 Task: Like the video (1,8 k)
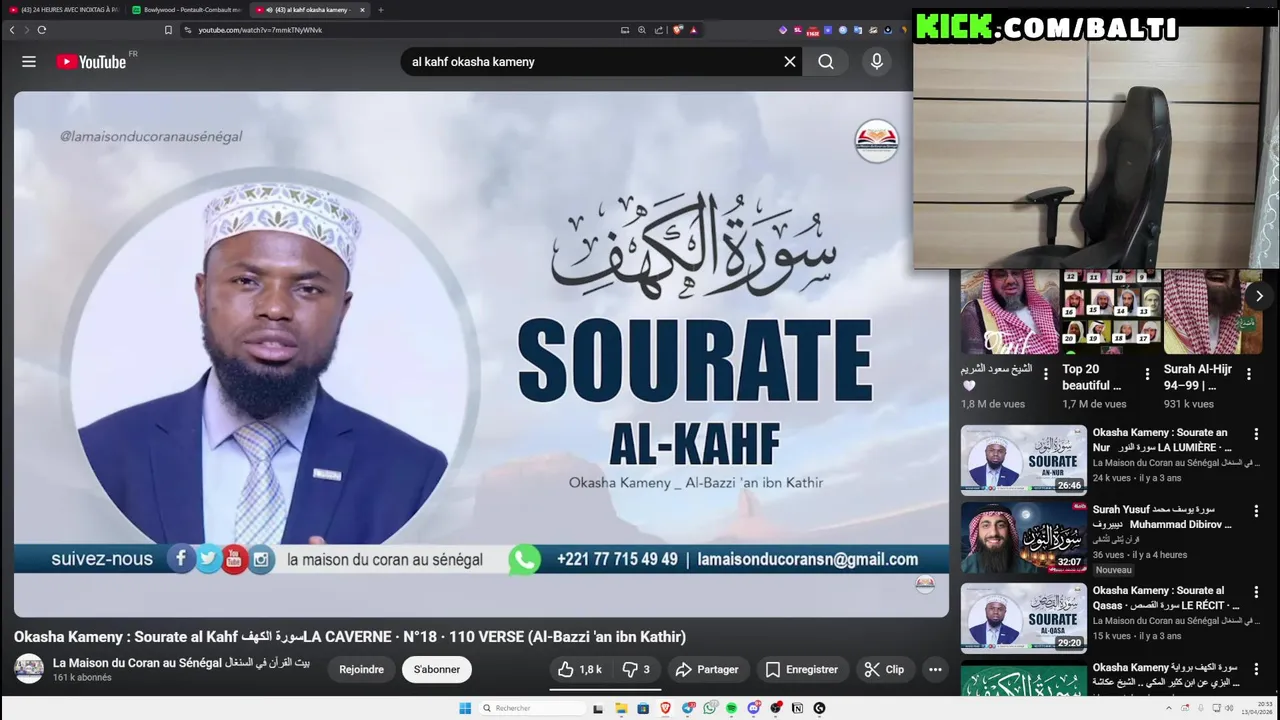[580, 670]
